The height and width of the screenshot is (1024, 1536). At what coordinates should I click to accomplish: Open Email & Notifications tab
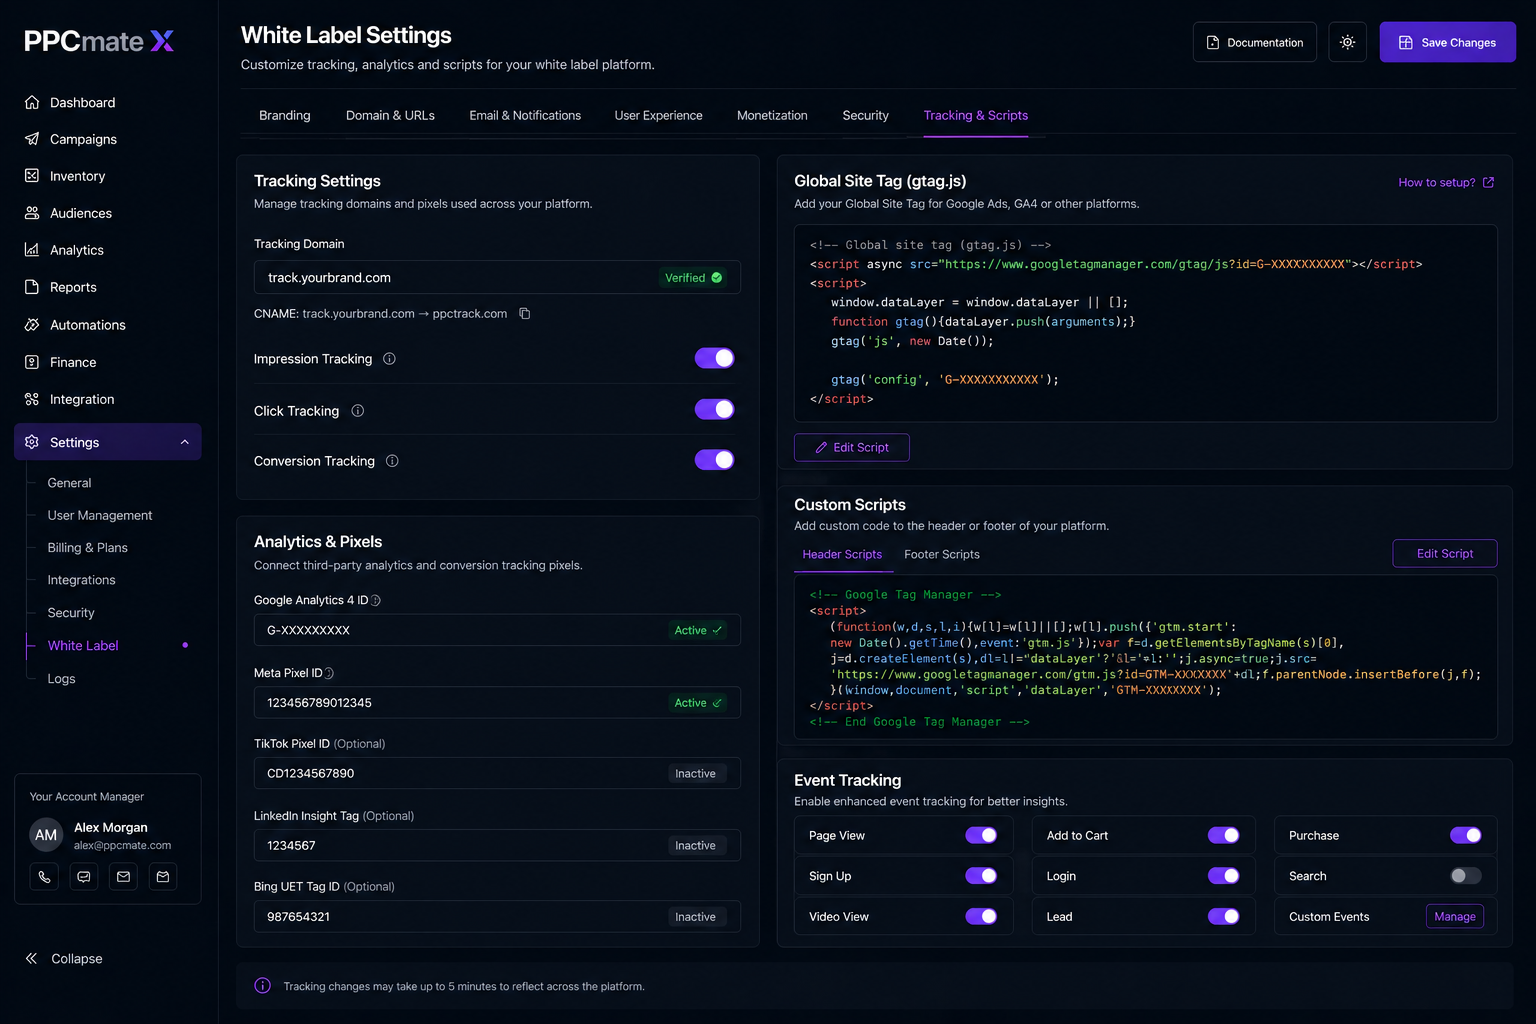(525, 116)
